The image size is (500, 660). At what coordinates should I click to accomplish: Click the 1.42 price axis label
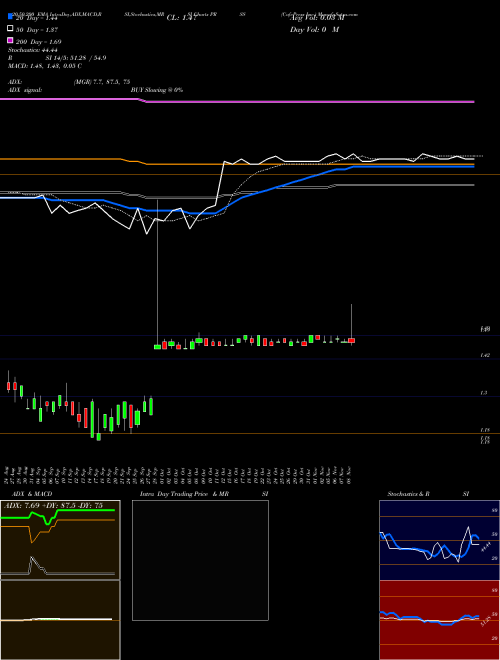tap(485, 356)
